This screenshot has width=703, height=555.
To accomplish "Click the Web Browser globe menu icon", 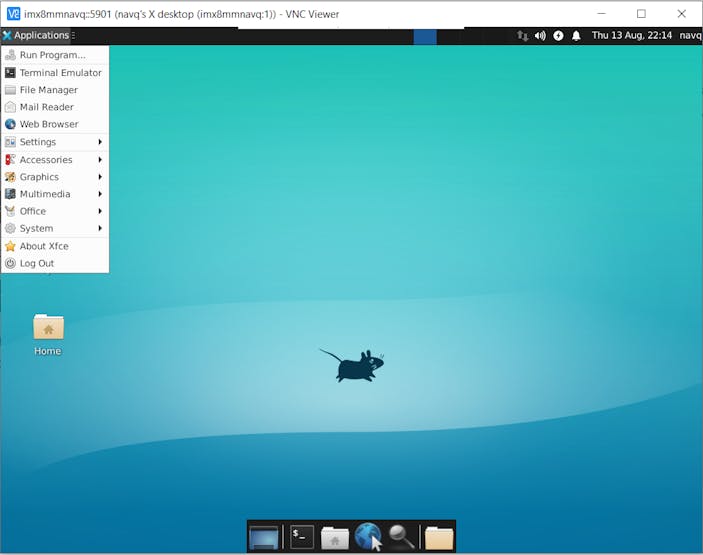I will (10, 124).
